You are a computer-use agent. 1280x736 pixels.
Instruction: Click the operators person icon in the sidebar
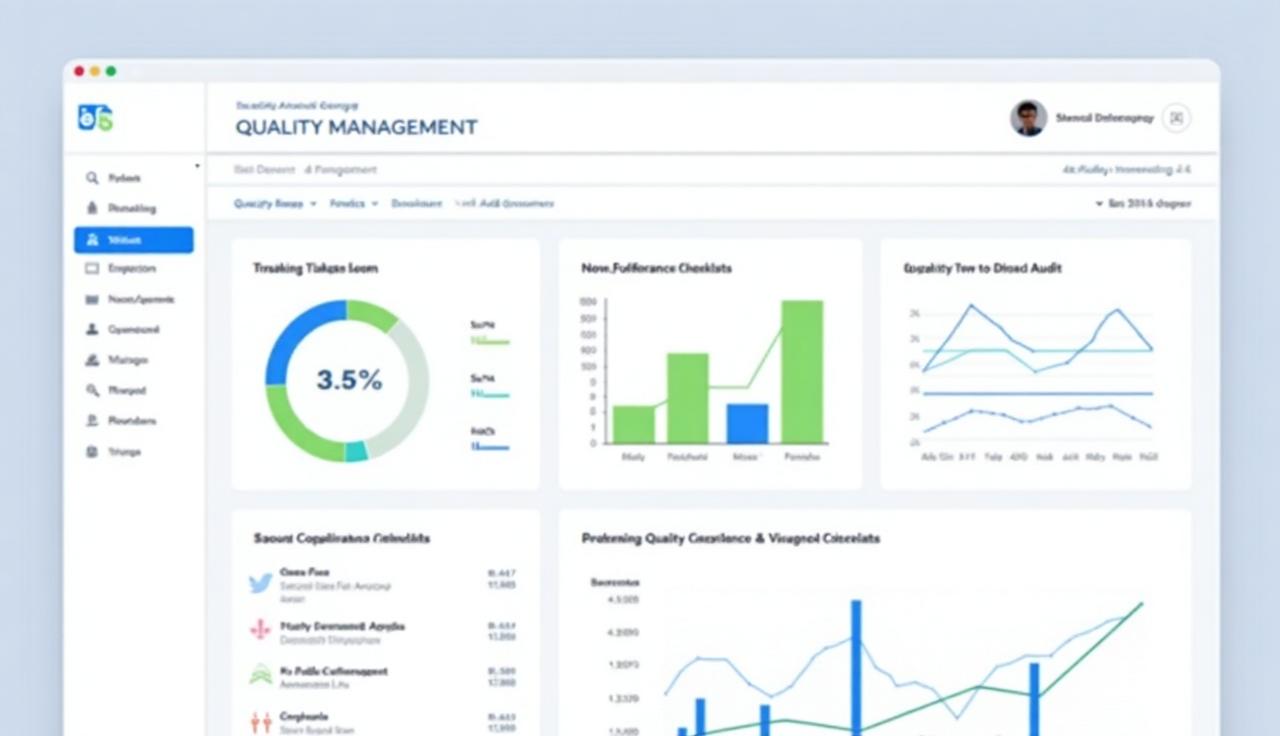[x=92, y=329]
